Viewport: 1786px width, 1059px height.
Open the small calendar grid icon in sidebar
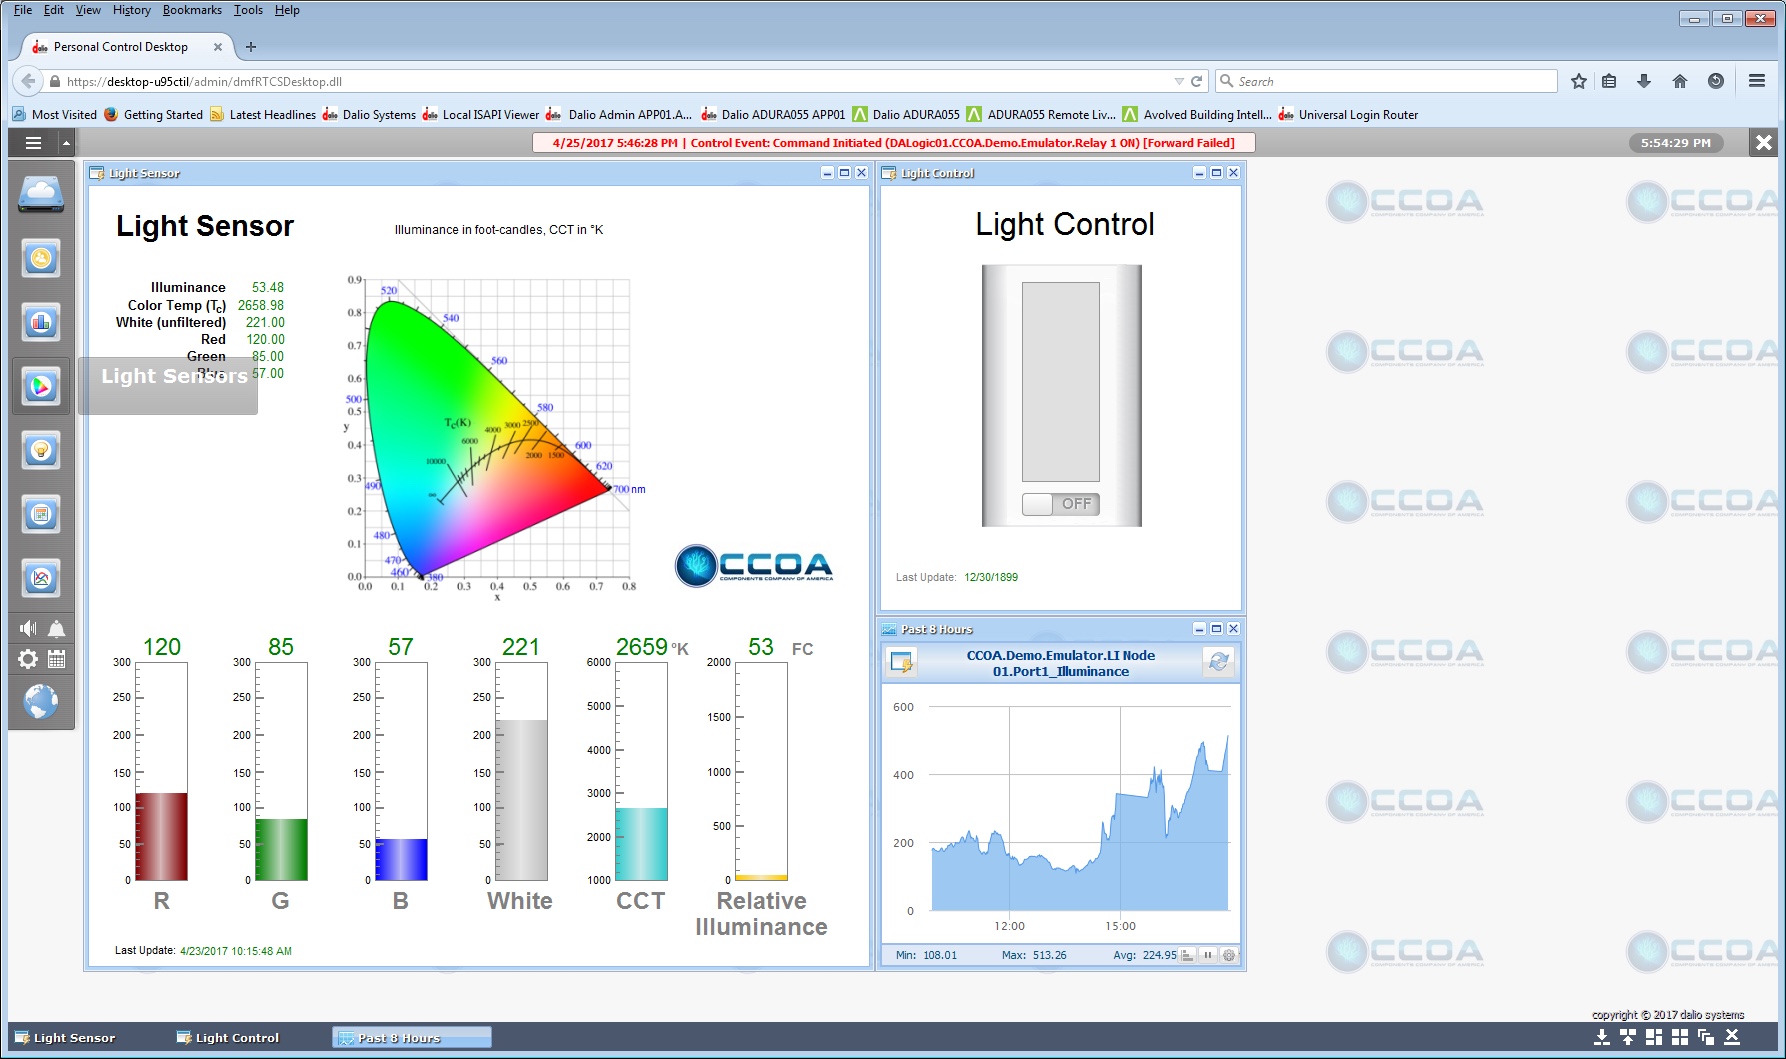click(57, 659)
